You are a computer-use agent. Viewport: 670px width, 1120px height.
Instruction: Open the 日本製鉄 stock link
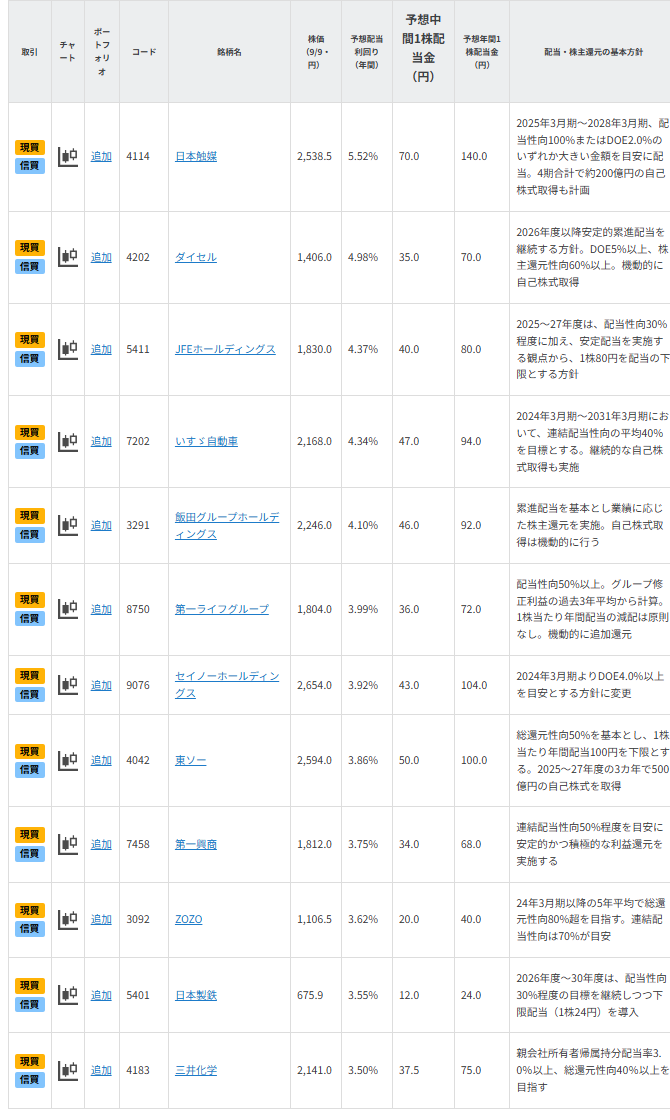click(x=196, y=995)
